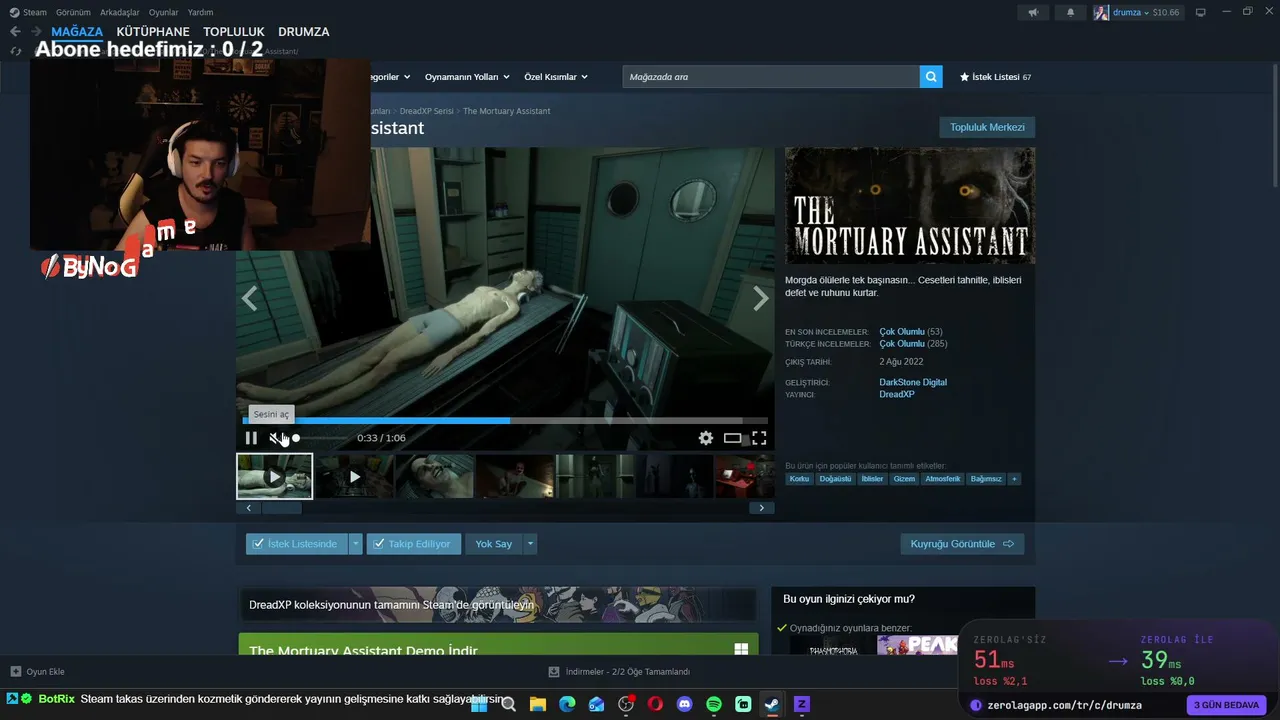Open the Gizem tag
The height and width of the screenshot is (720, 1280).
point(904,479)
